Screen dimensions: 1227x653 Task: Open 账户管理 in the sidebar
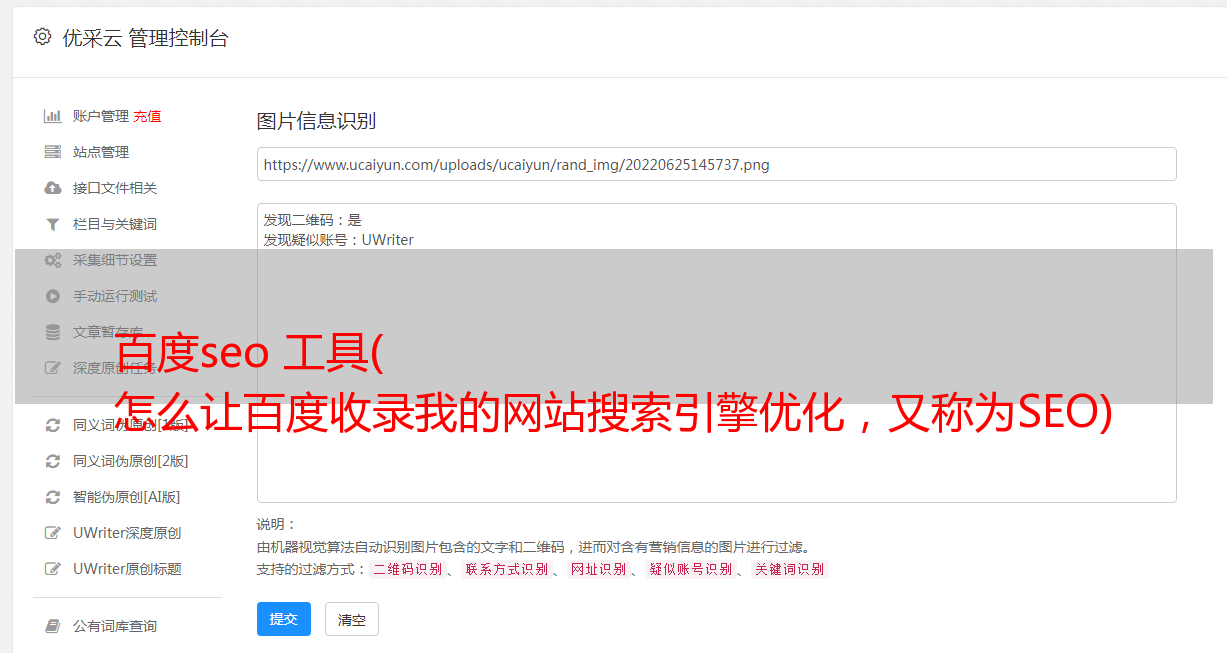pos(101,116)
